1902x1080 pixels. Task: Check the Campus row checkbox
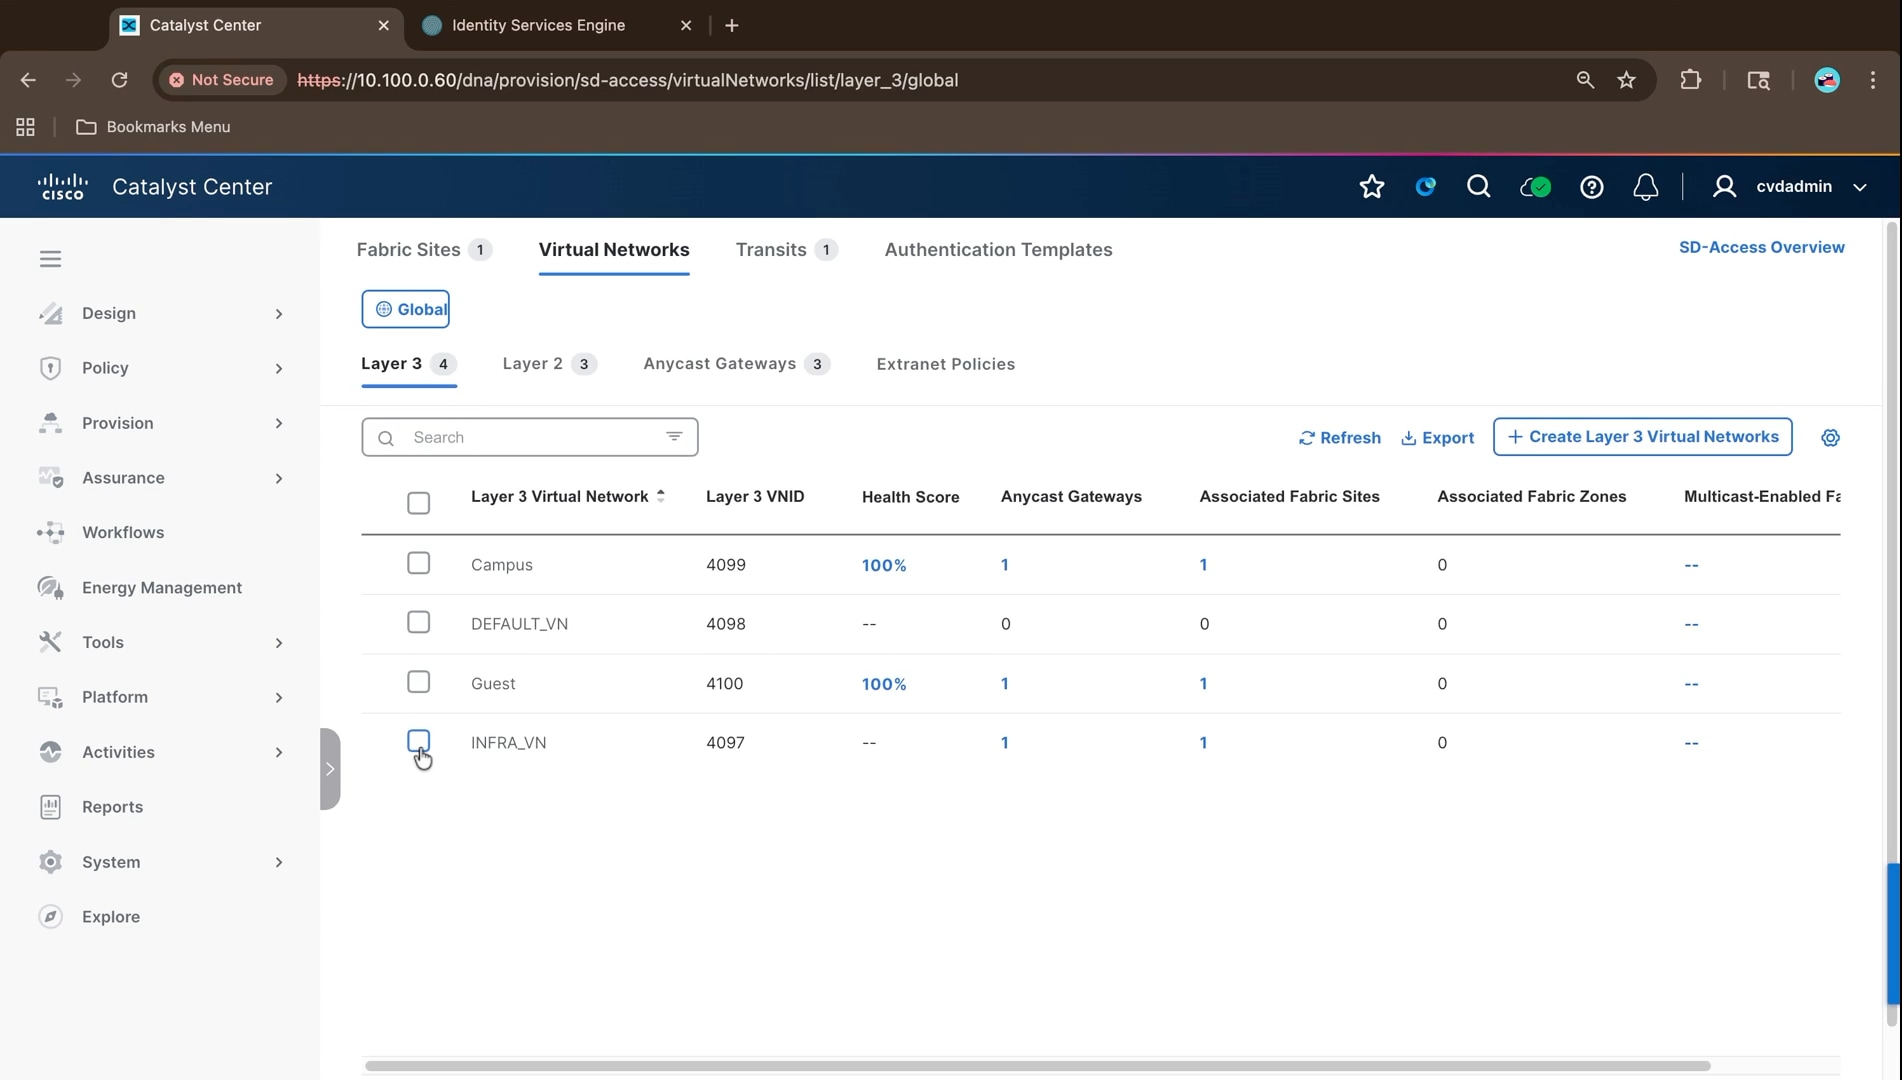click(x=418, y=563)
